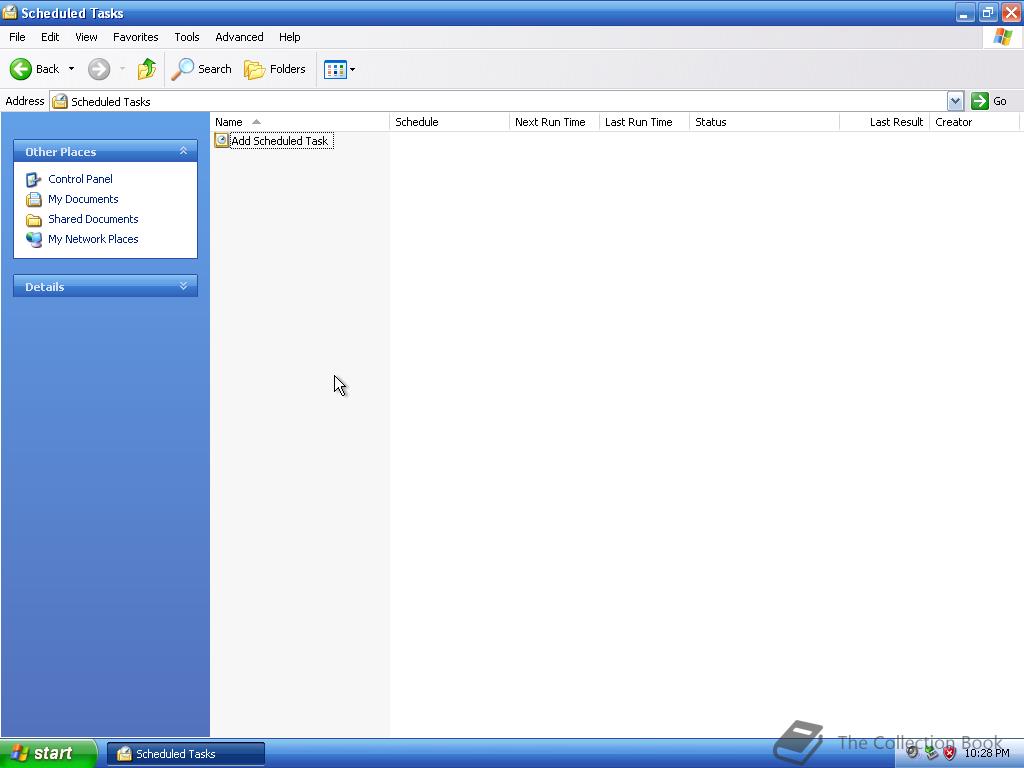Screen dimensions: 1024x768
Task: Open the Control Panel link
Action: [x=80, y=179]
